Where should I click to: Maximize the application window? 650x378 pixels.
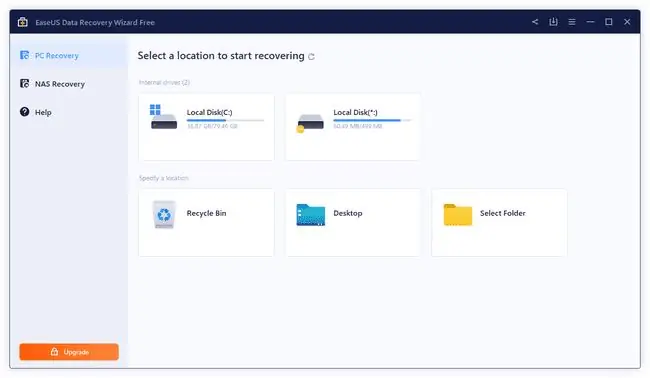[609, 22]
